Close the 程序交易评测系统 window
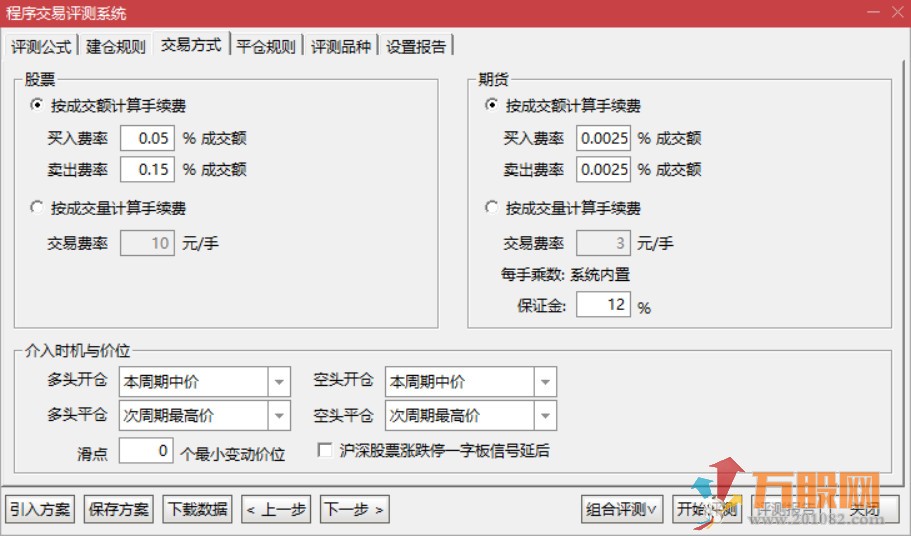 coord(898,13)
